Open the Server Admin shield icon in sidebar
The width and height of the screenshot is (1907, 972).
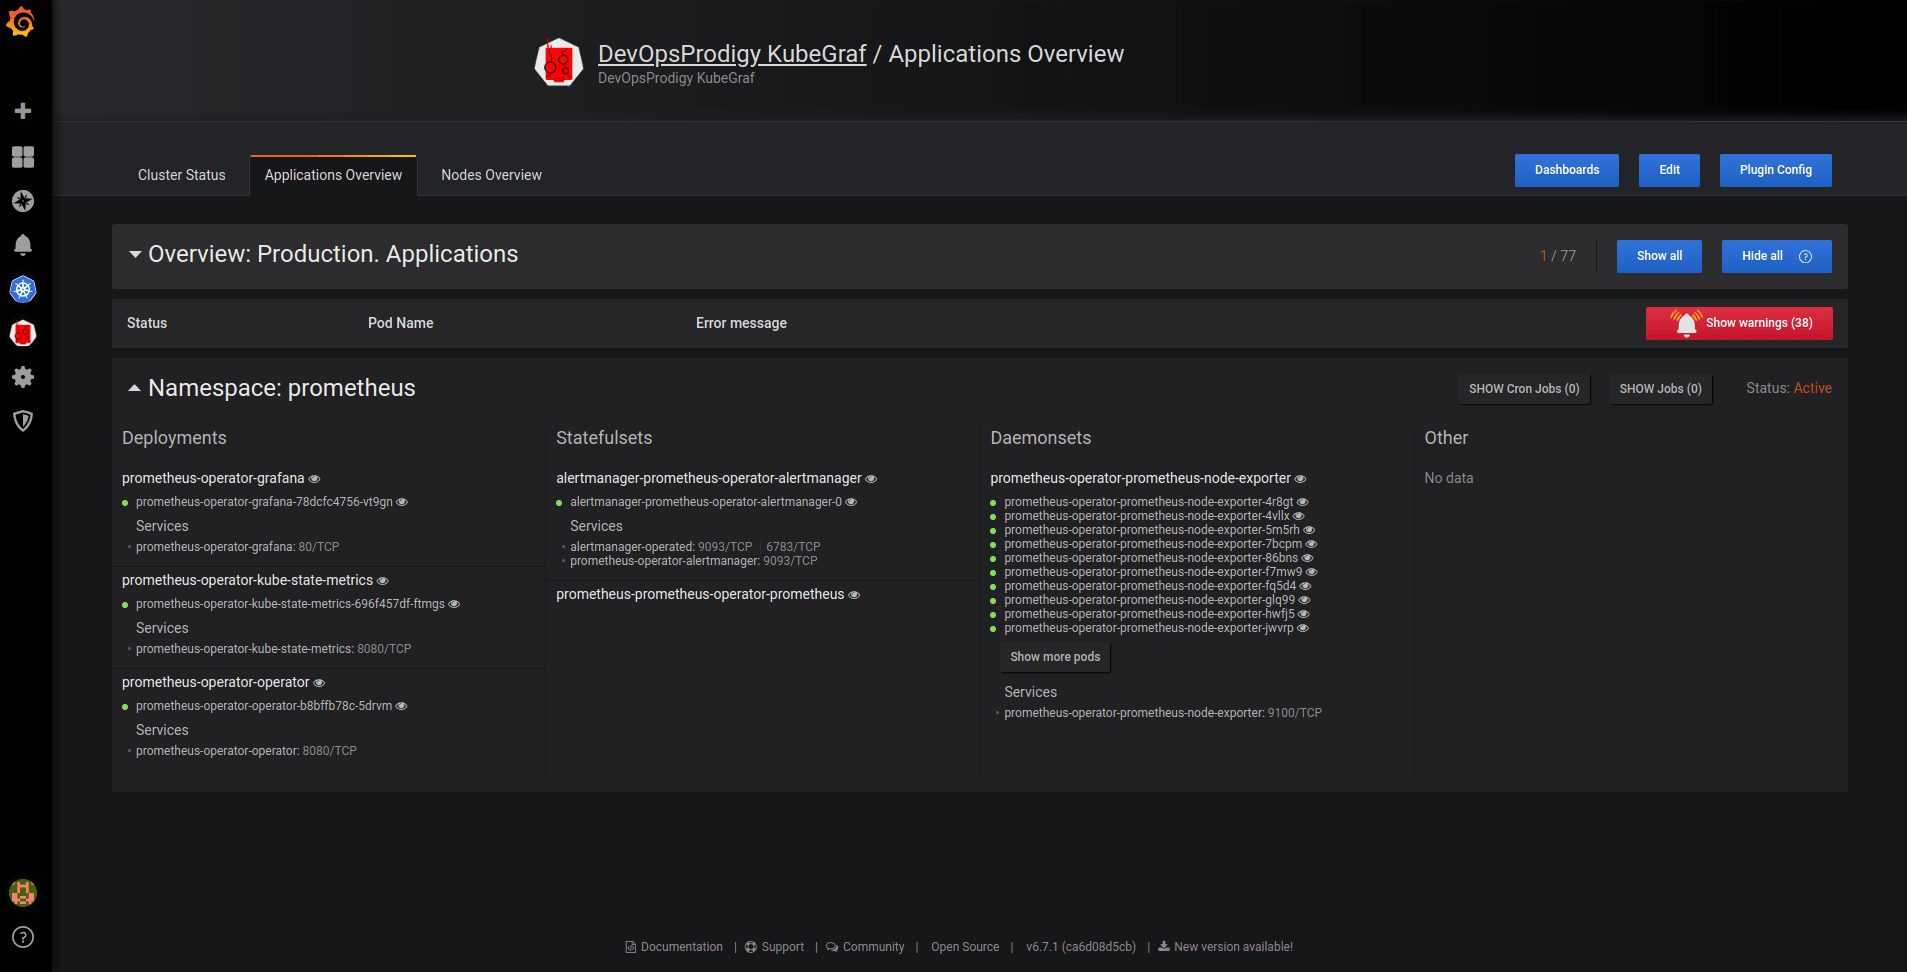pyautogui.click(x=23, y=421)
